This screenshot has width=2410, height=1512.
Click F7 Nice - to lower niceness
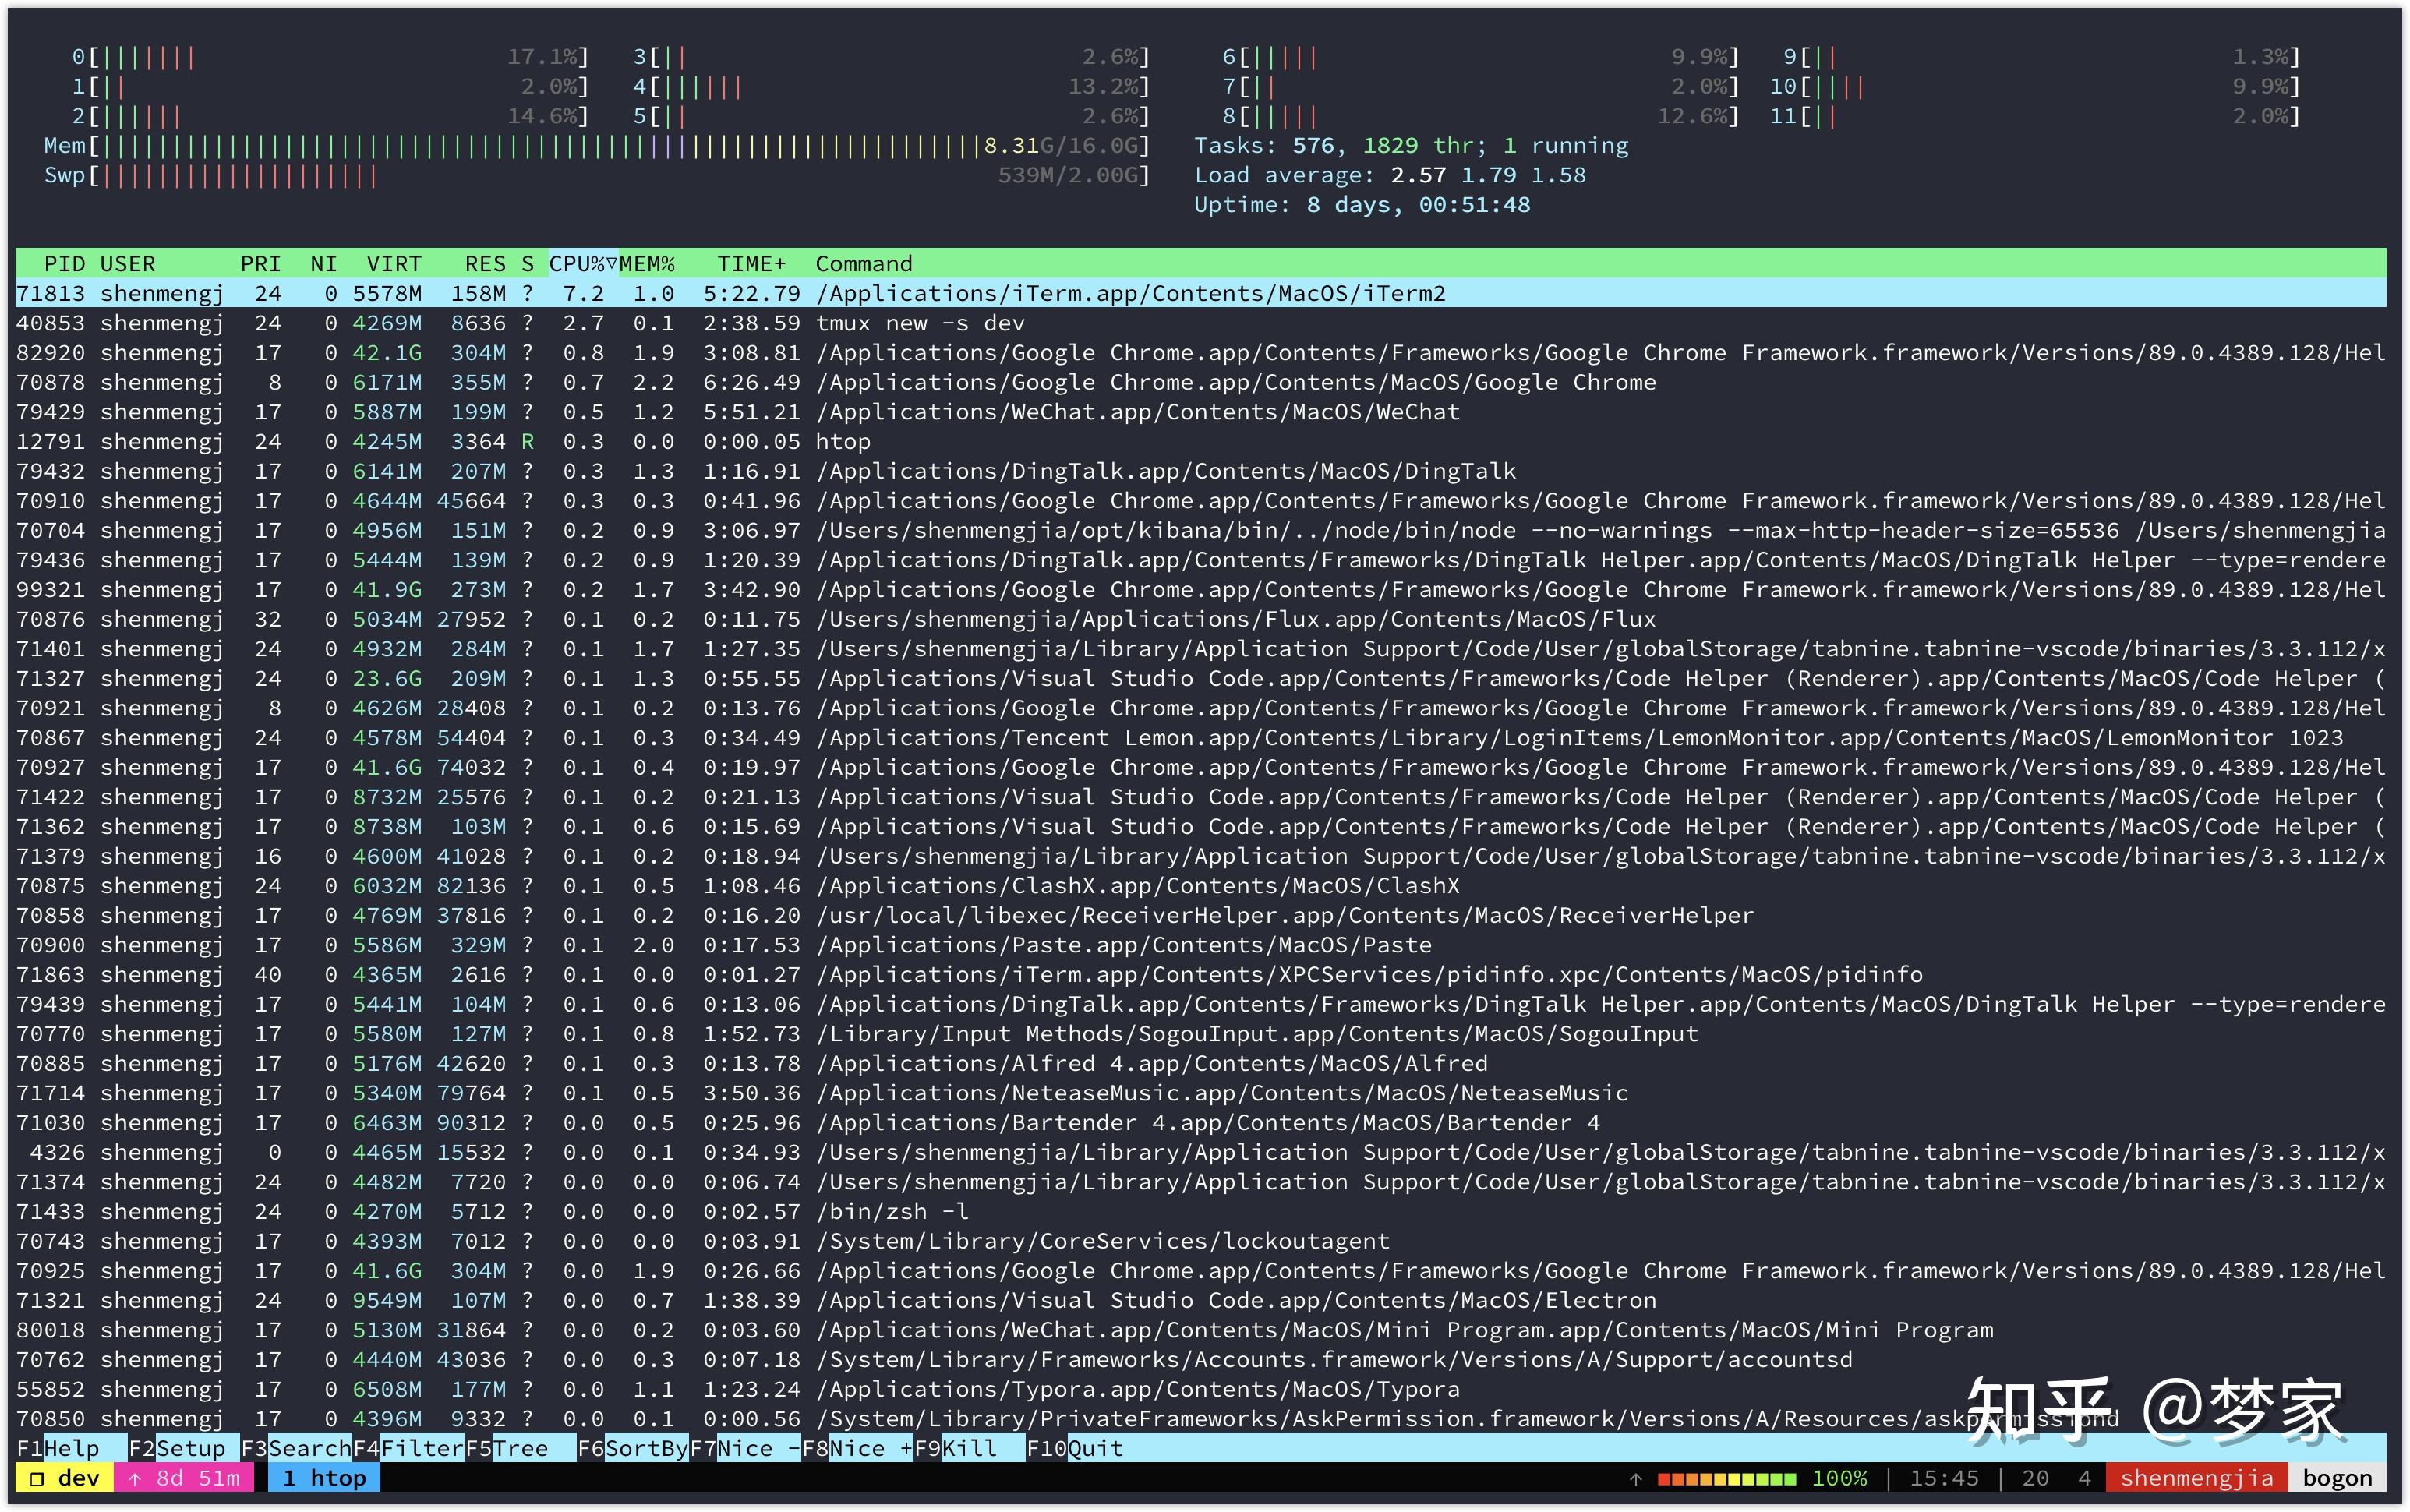click(745, 1448)
